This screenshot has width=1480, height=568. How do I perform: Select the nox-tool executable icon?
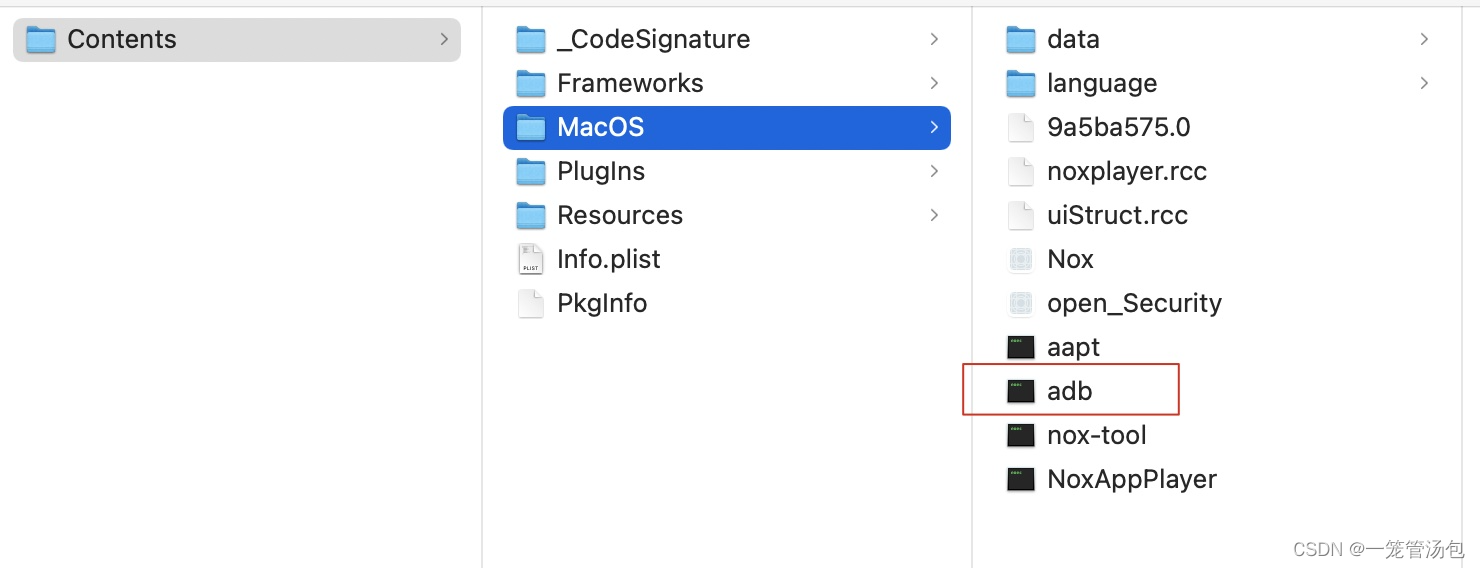pyautogui.click(x=1020, y=435)
